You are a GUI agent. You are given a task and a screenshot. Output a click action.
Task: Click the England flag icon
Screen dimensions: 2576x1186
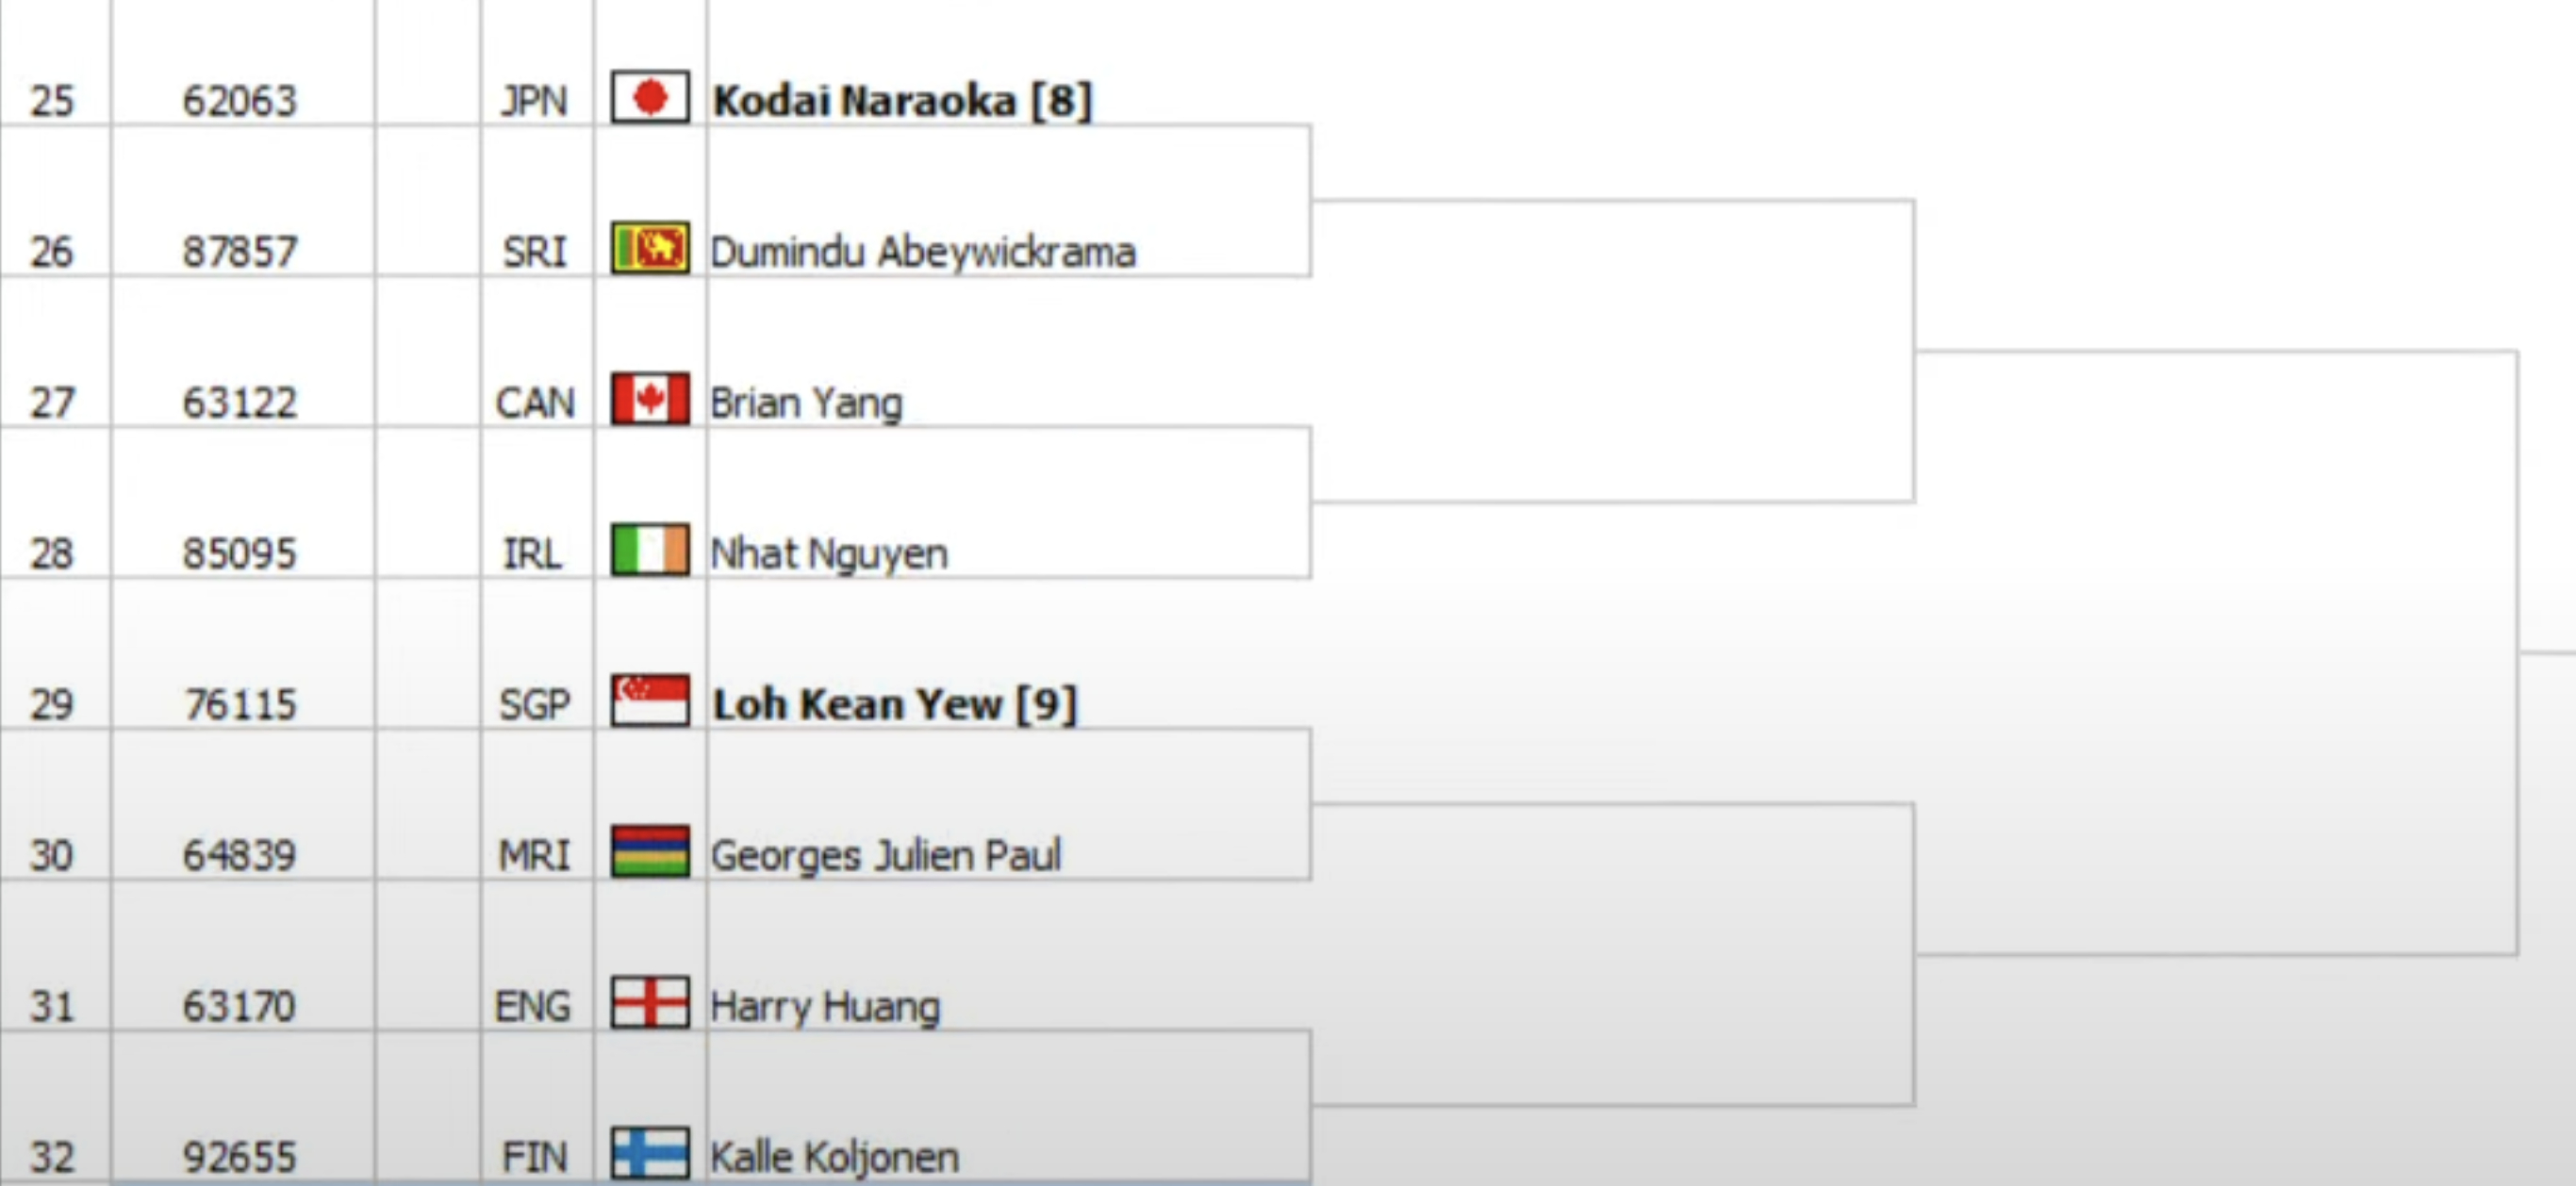[650, 1002]
